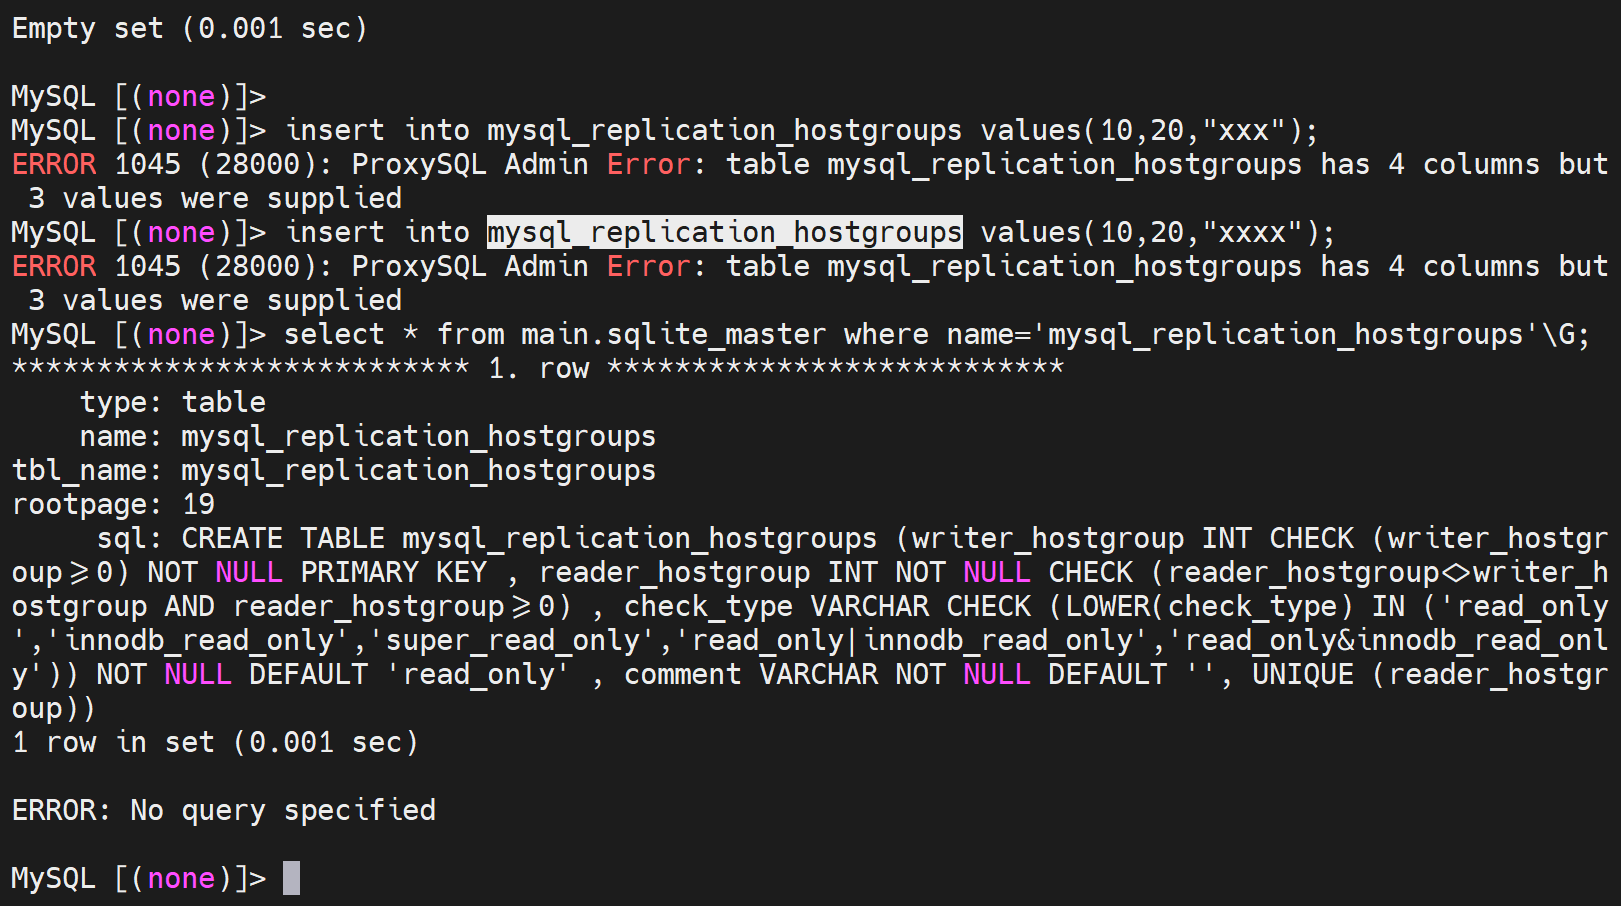Click the tbl_name field label
This screenshot has width=1621, height=906.
(86, 470)
